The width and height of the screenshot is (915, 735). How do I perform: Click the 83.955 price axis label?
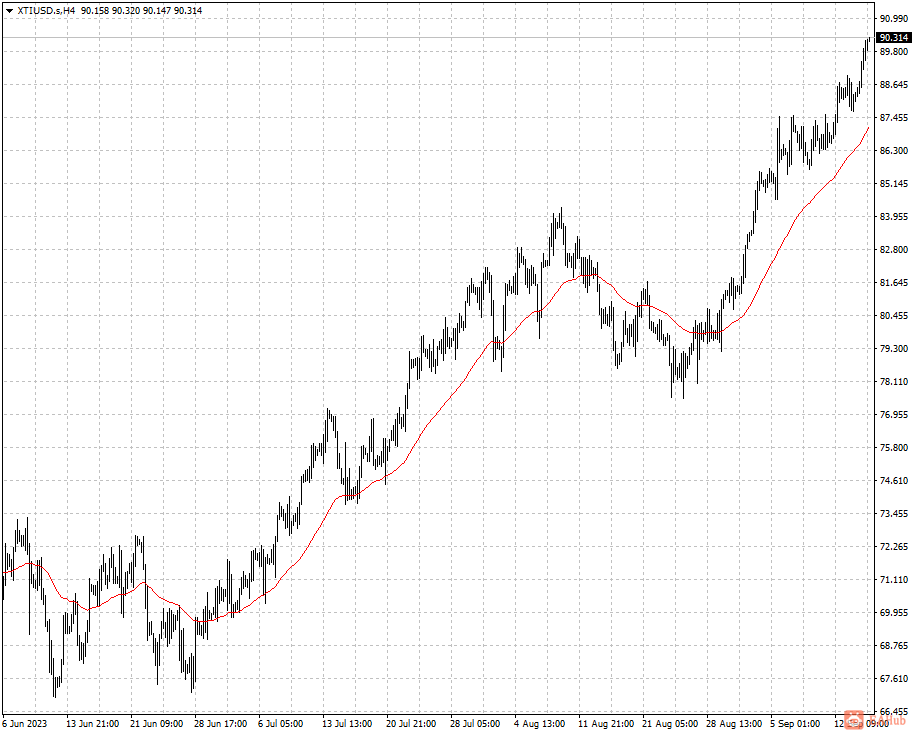click(x=893, y=216)
